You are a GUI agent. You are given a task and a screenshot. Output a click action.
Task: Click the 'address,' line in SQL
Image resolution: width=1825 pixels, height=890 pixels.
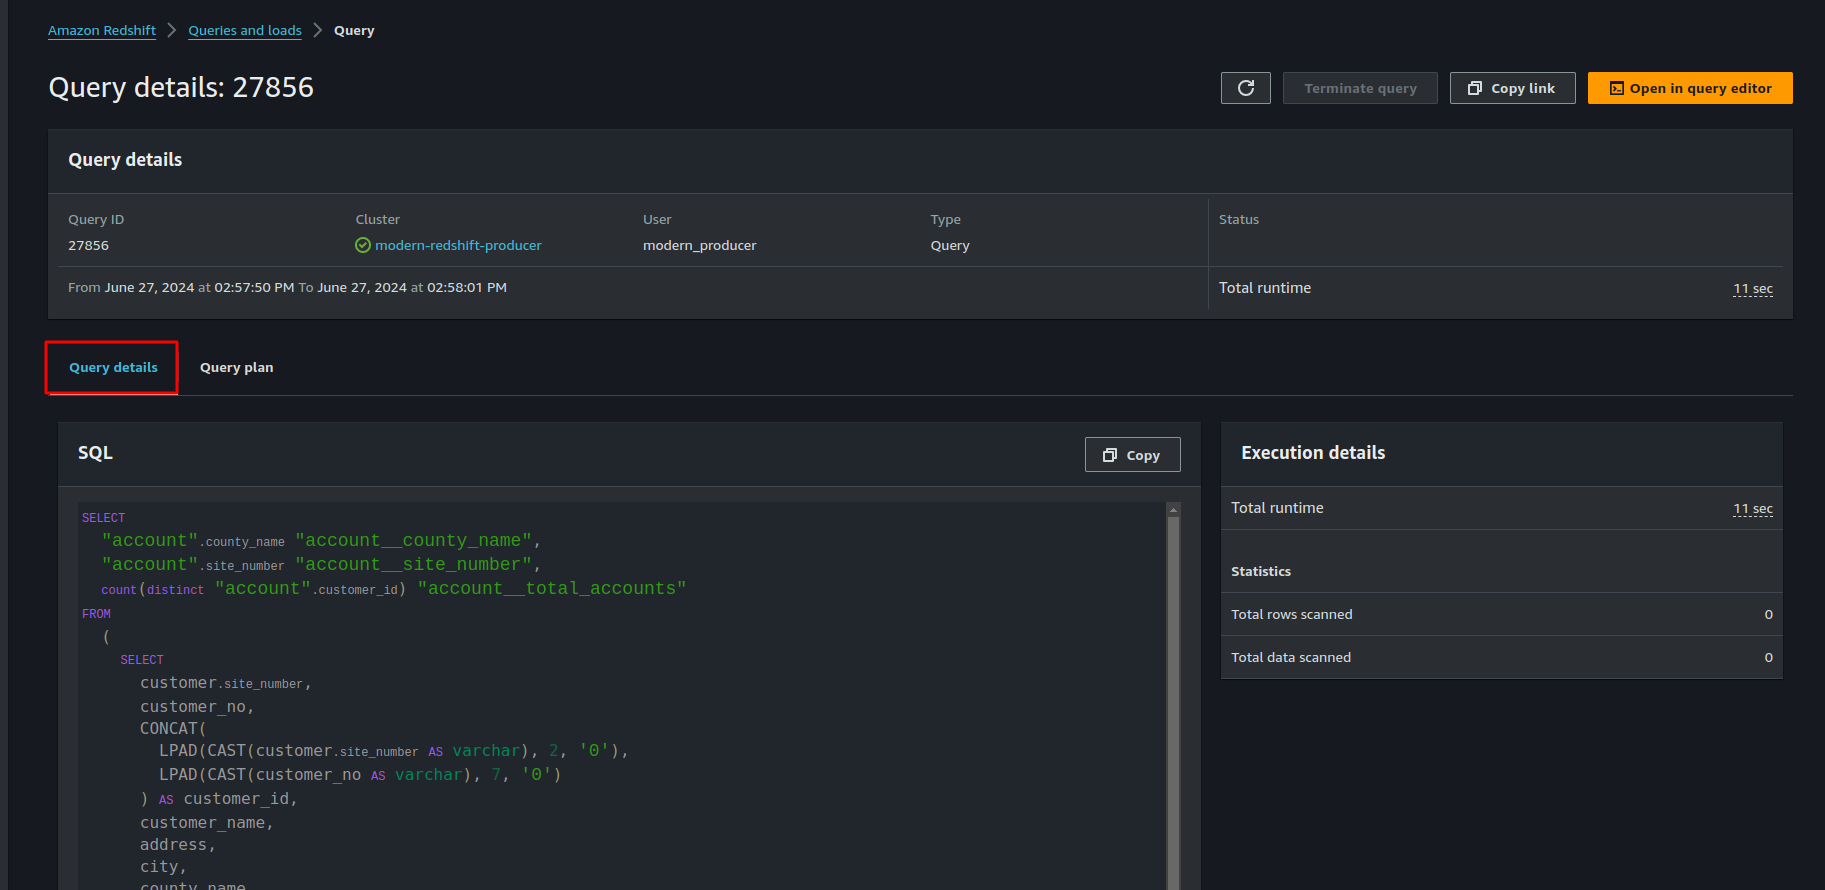tap(177, 845)
